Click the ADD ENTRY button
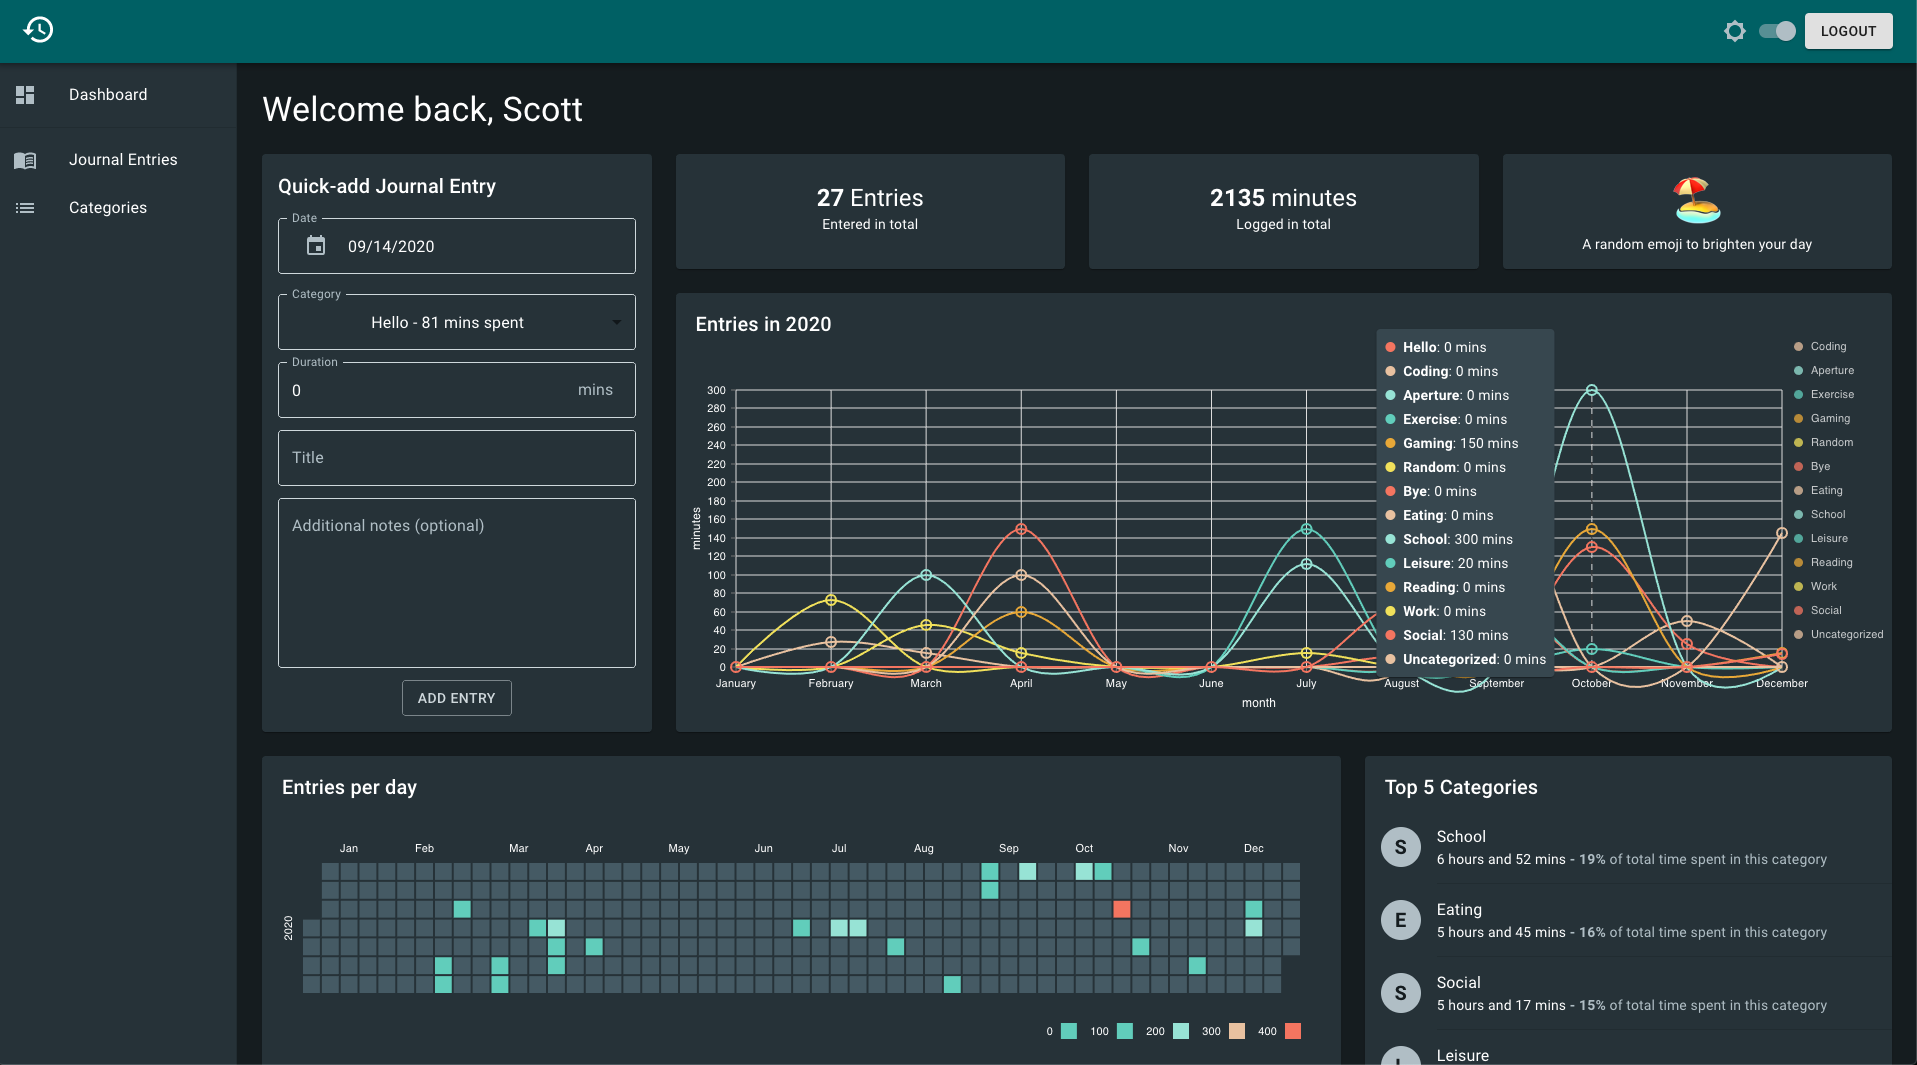 coord(457,698)
